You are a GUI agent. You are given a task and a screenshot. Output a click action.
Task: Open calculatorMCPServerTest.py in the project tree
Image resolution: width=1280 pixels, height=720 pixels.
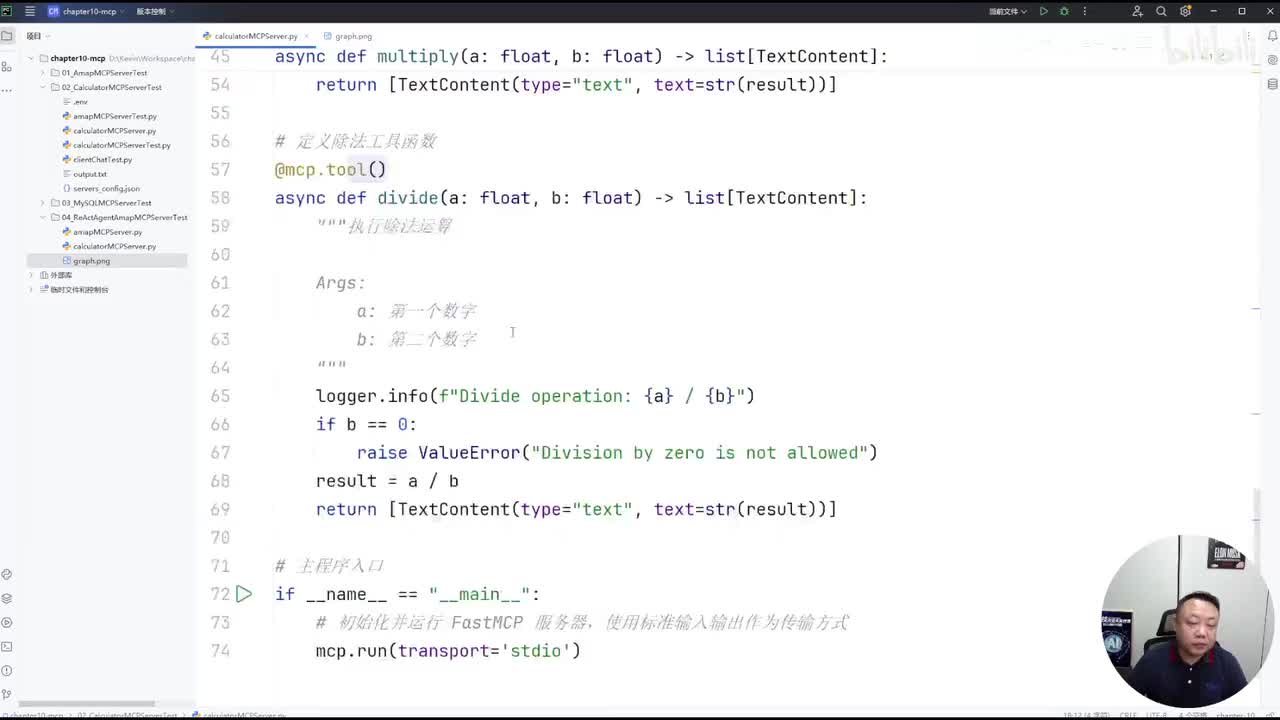(121, 145)
